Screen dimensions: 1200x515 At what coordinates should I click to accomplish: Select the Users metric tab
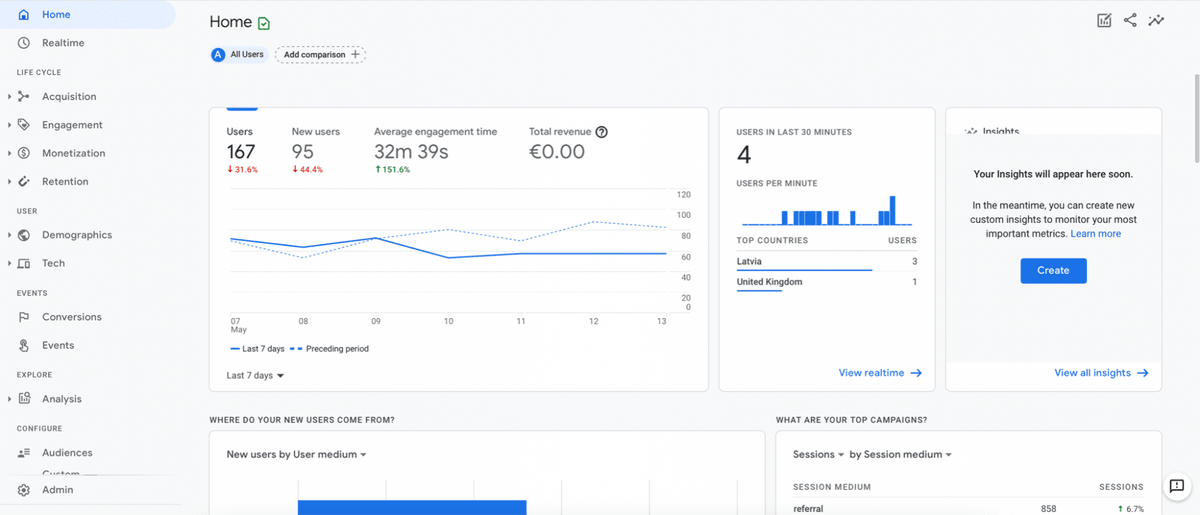244,150
